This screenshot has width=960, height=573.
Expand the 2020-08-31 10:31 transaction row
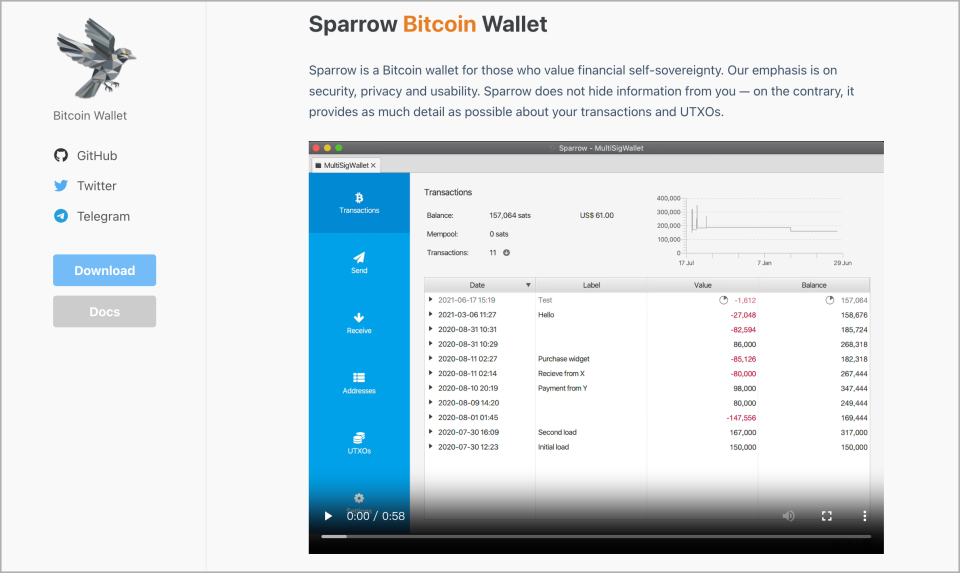[430, 329]
